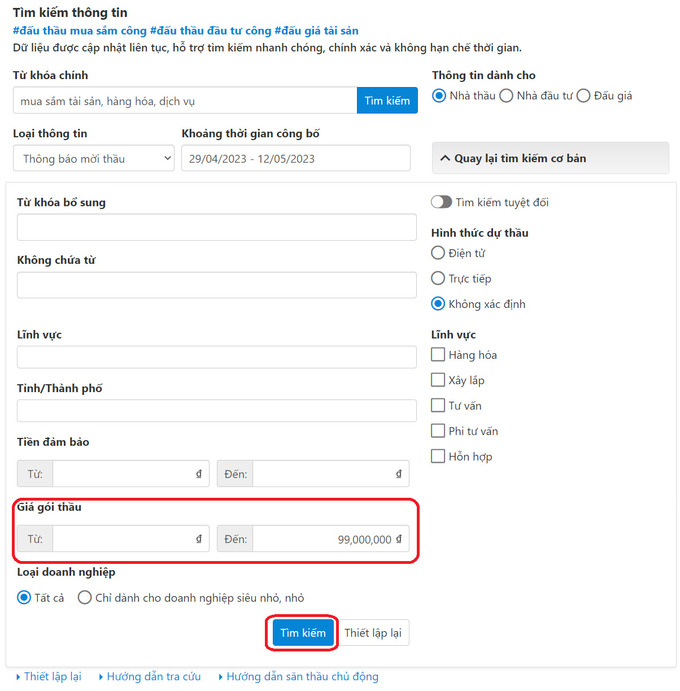Click the Thiết lập lại button
This screenshot has height=691, width=680.
point(373,633)
